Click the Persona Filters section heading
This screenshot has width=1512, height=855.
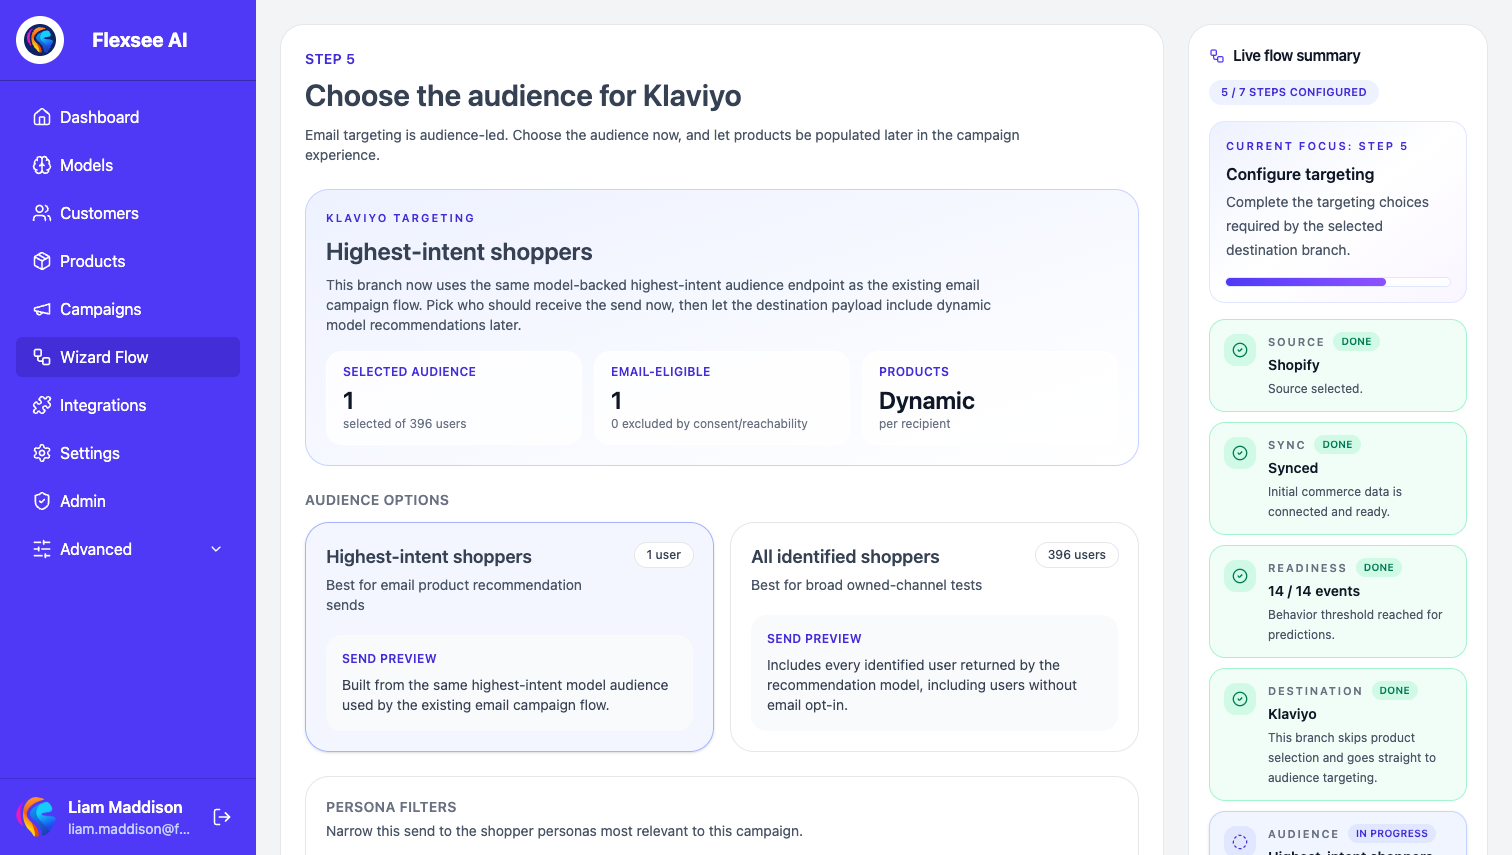point(391,807)
